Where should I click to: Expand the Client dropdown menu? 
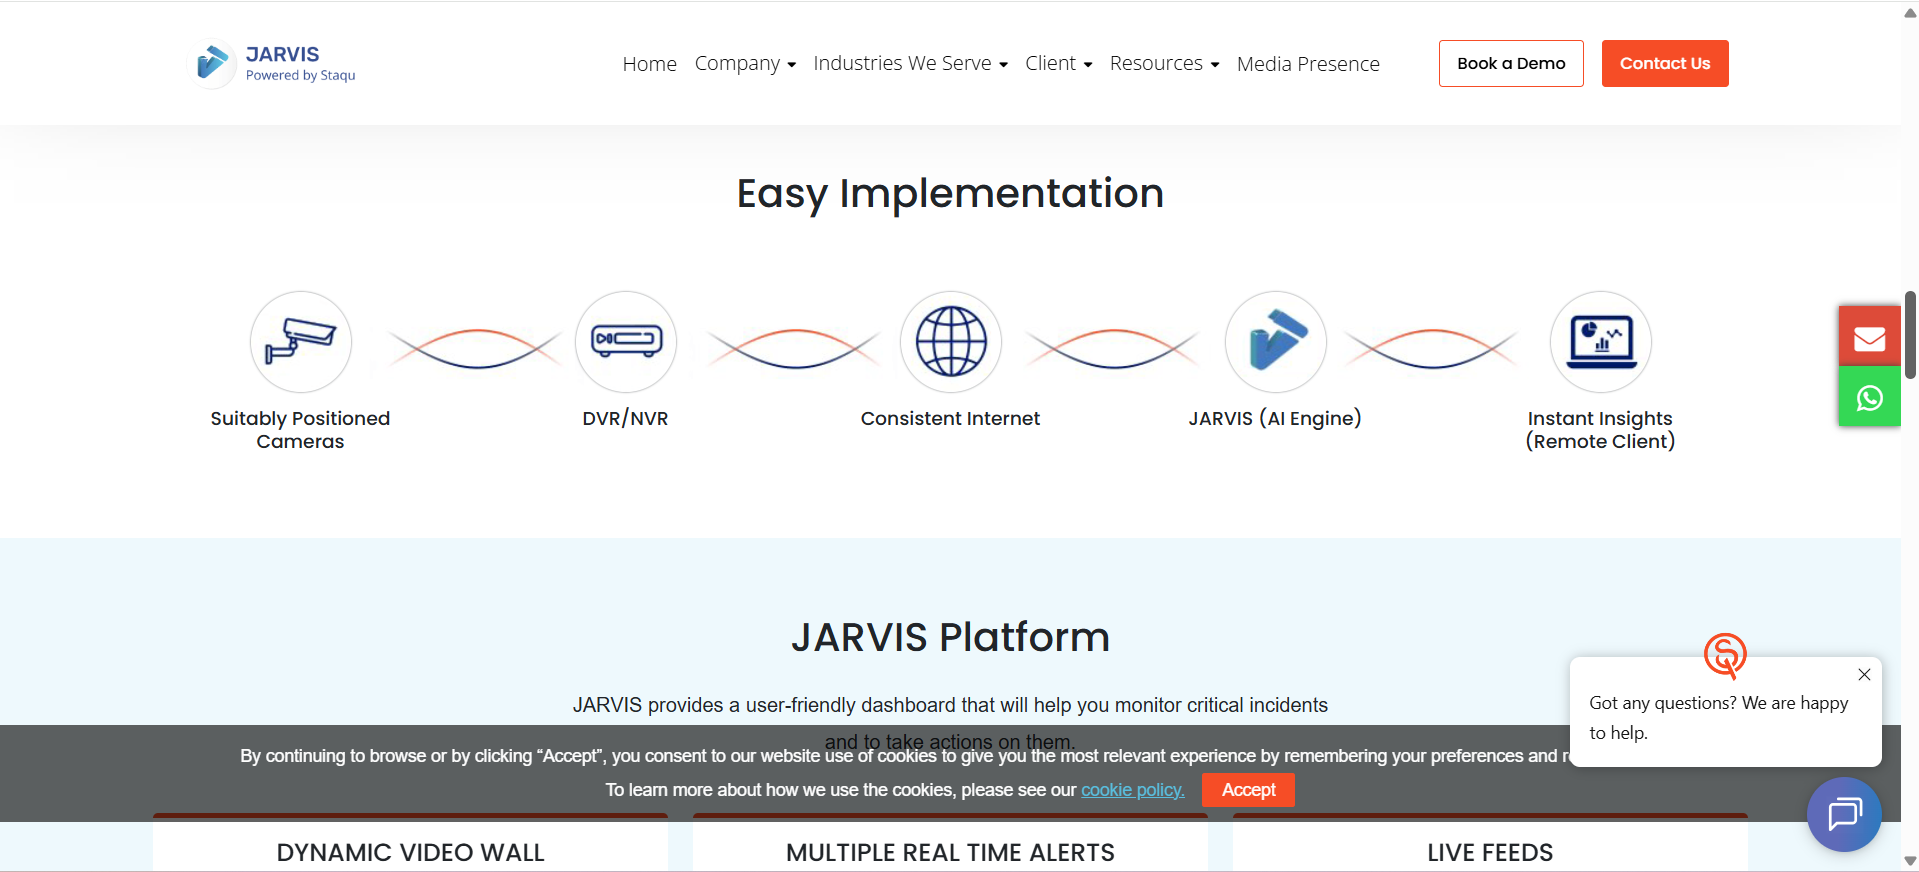tap(1058, 64)
